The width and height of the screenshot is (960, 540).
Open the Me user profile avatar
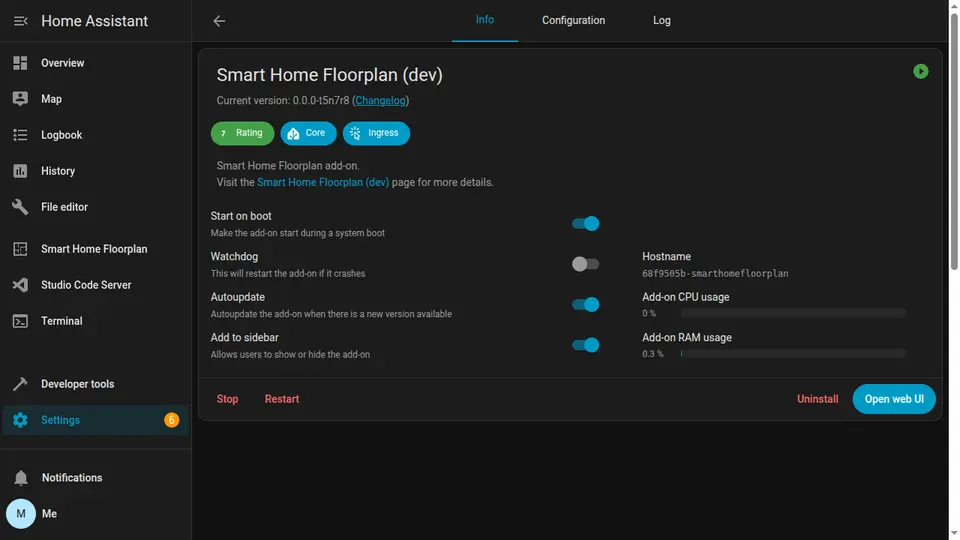pyautogui.click(x=21, y=514)
